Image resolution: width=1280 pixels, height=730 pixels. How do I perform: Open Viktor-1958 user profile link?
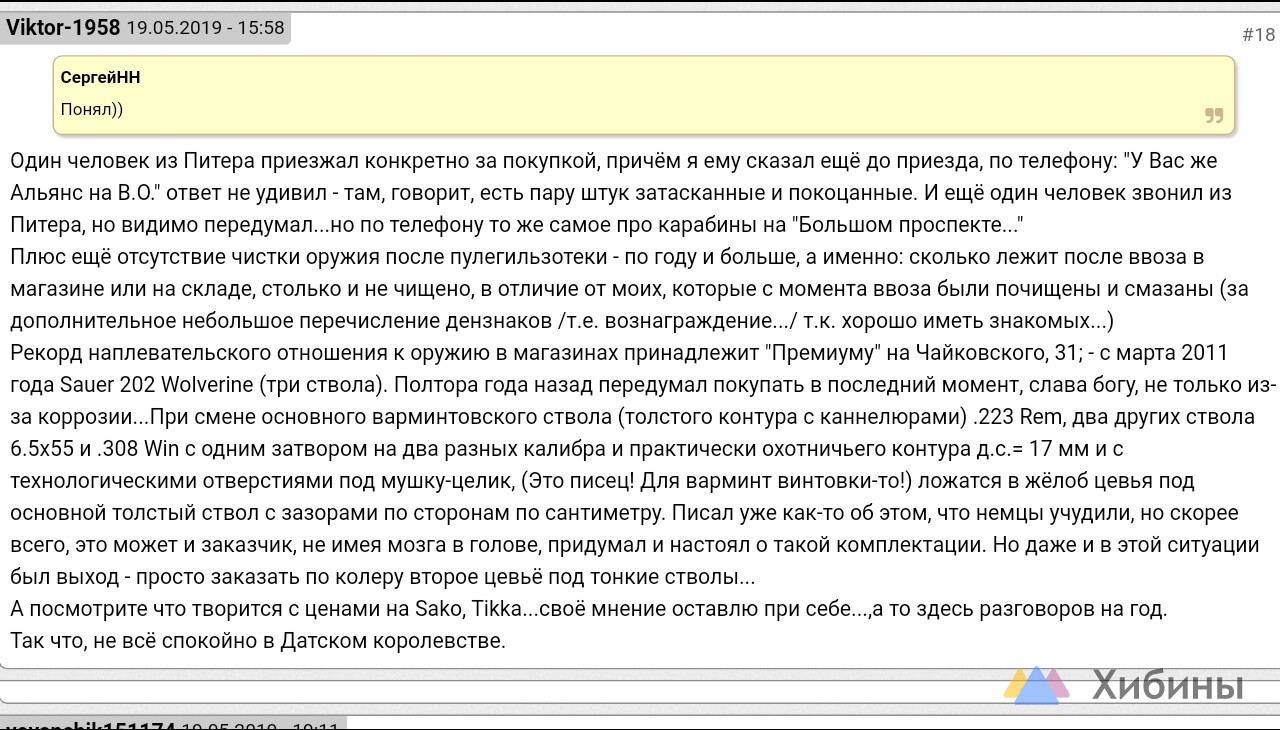click(63, 27)
